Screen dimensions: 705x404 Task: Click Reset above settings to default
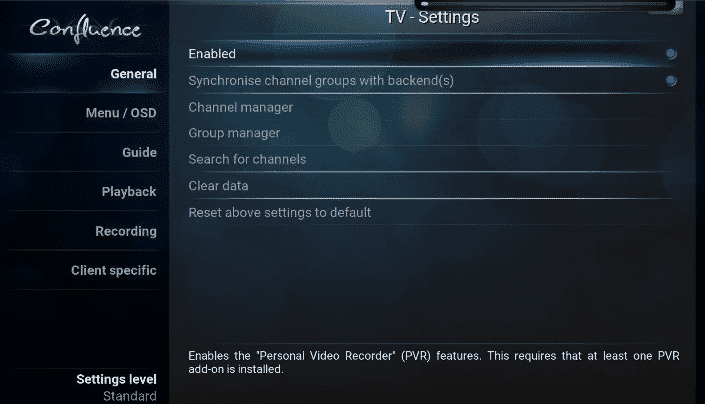pyautogui.click(x=432, y=212)
